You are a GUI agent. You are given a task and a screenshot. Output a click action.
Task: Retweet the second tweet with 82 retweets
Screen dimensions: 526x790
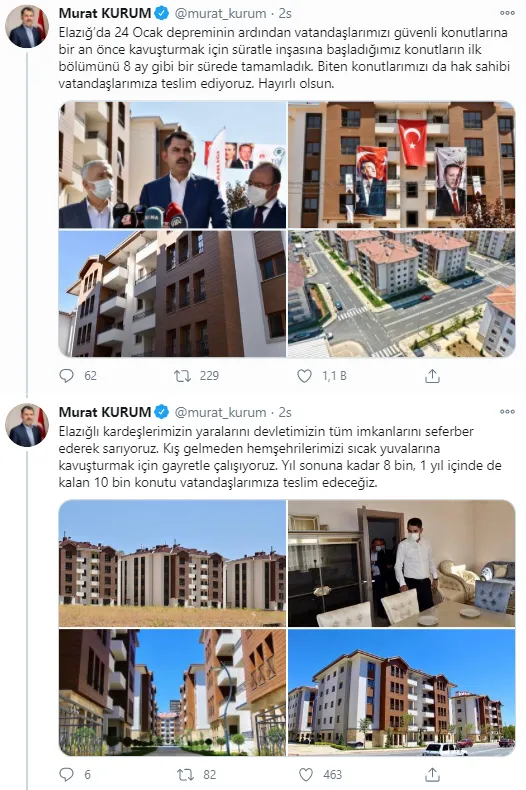click(186, 774)
